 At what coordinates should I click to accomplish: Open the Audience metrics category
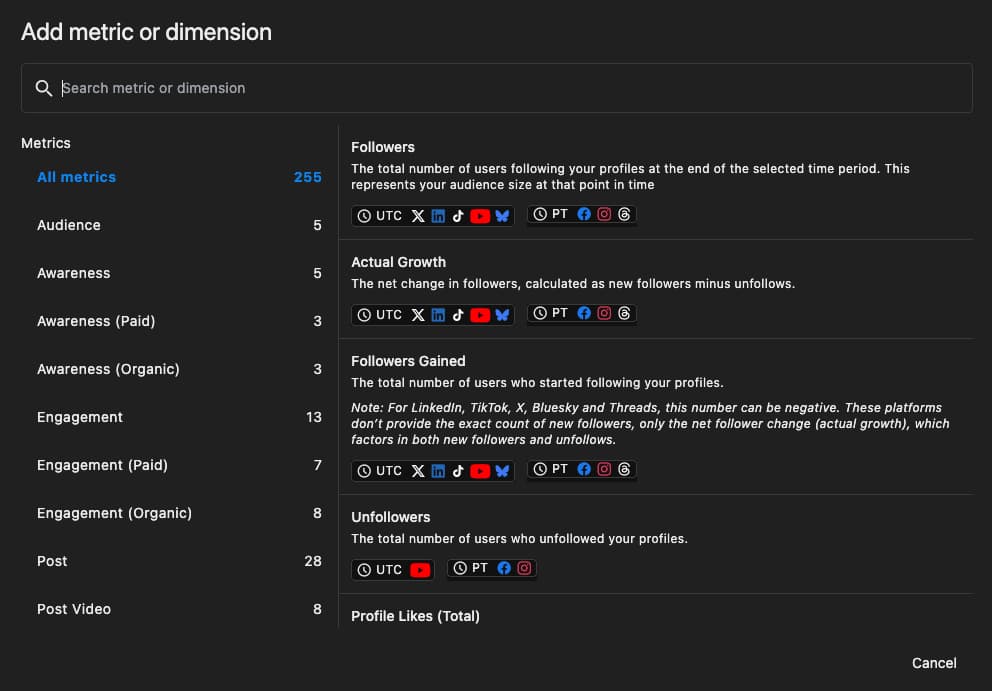point(69,225)
